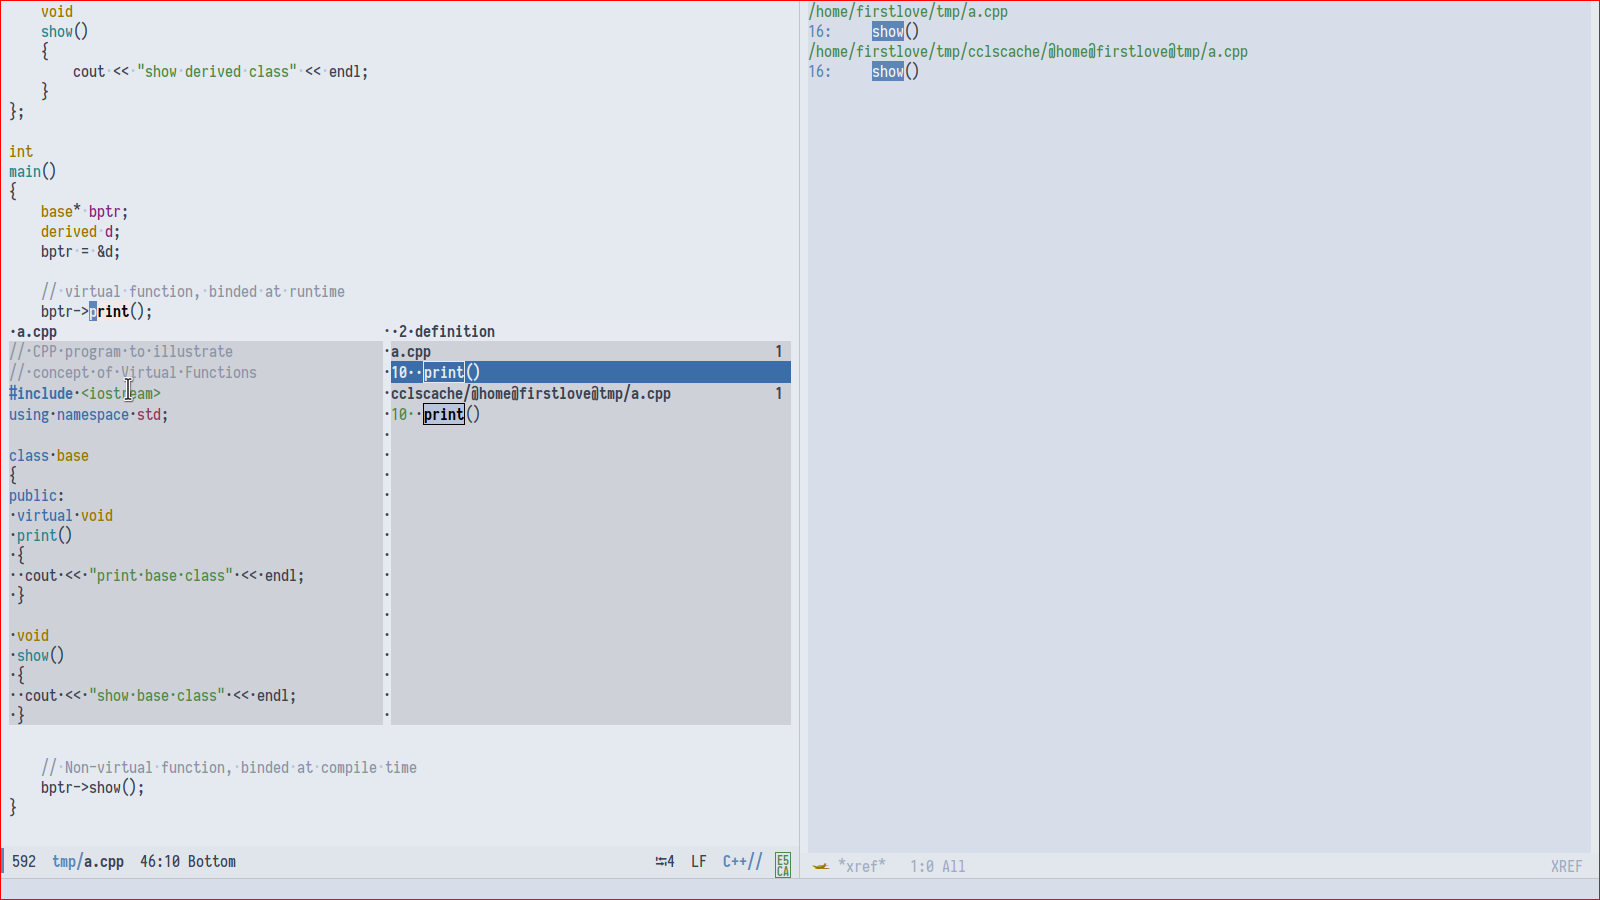Image resolution: width=1600 pixels, height=900 pixels.
Task: Click the LF line-ending indicator
Action: pos(699,861)
